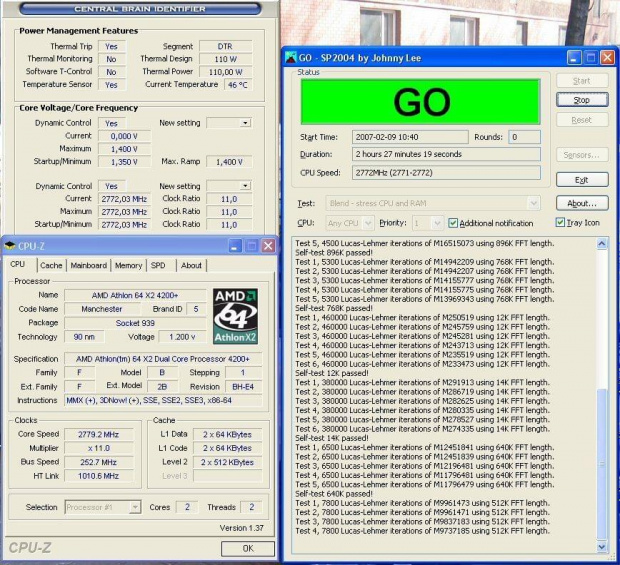Click the Instructions MMX, 3DNow! field
620x565 pixels.
[163, 401]
